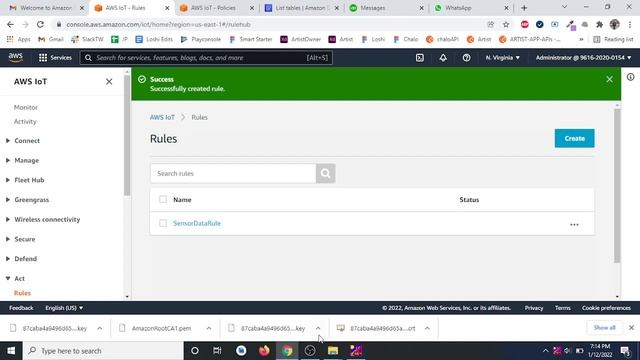The height and width of the screenshot is (360, 640).
Task: Open the Chrome three-dot menu
Action: pos(630,24)
